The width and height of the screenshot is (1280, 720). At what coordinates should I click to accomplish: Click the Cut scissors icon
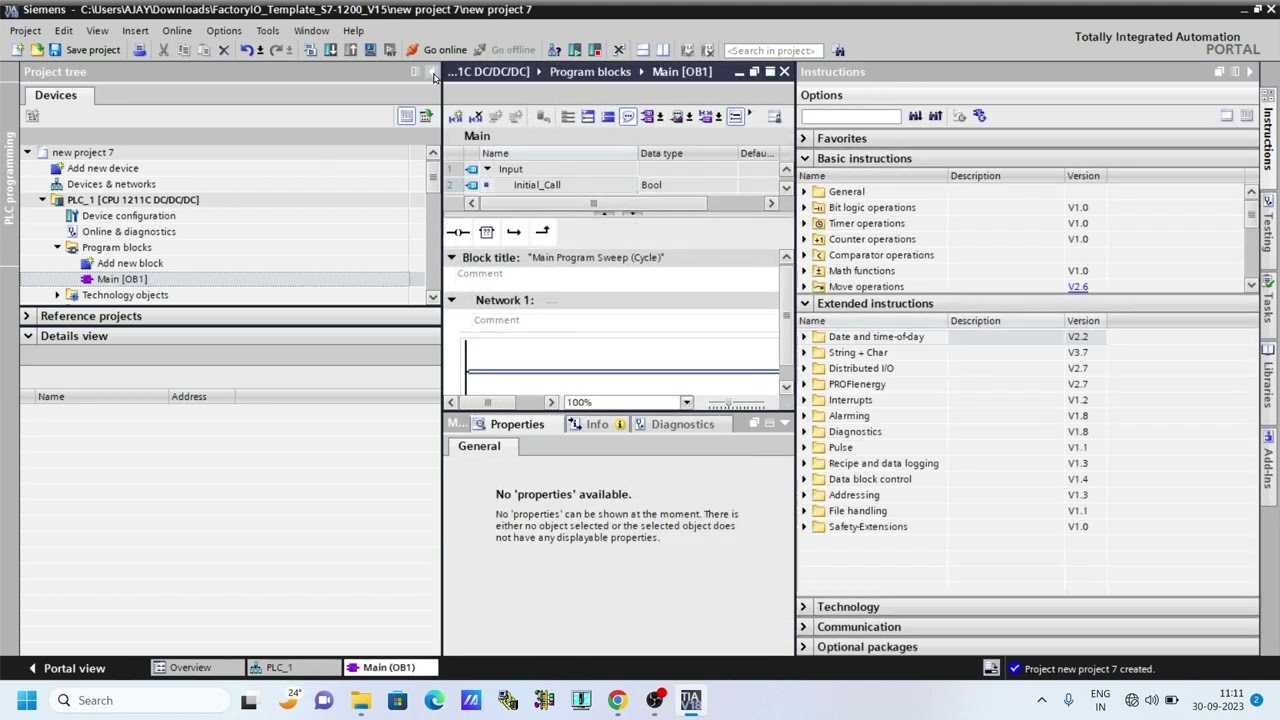pos(163,50)
